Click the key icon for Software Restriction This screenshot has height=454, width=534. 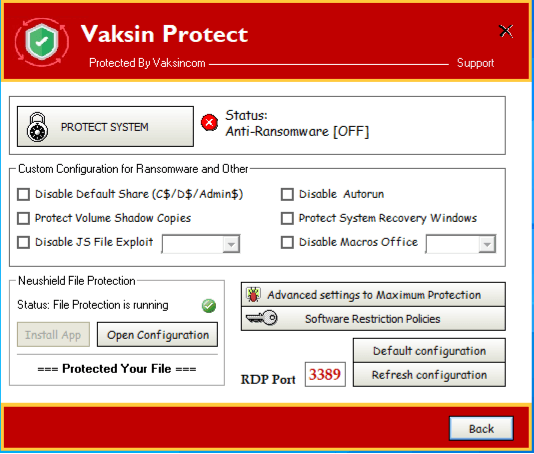261,318
